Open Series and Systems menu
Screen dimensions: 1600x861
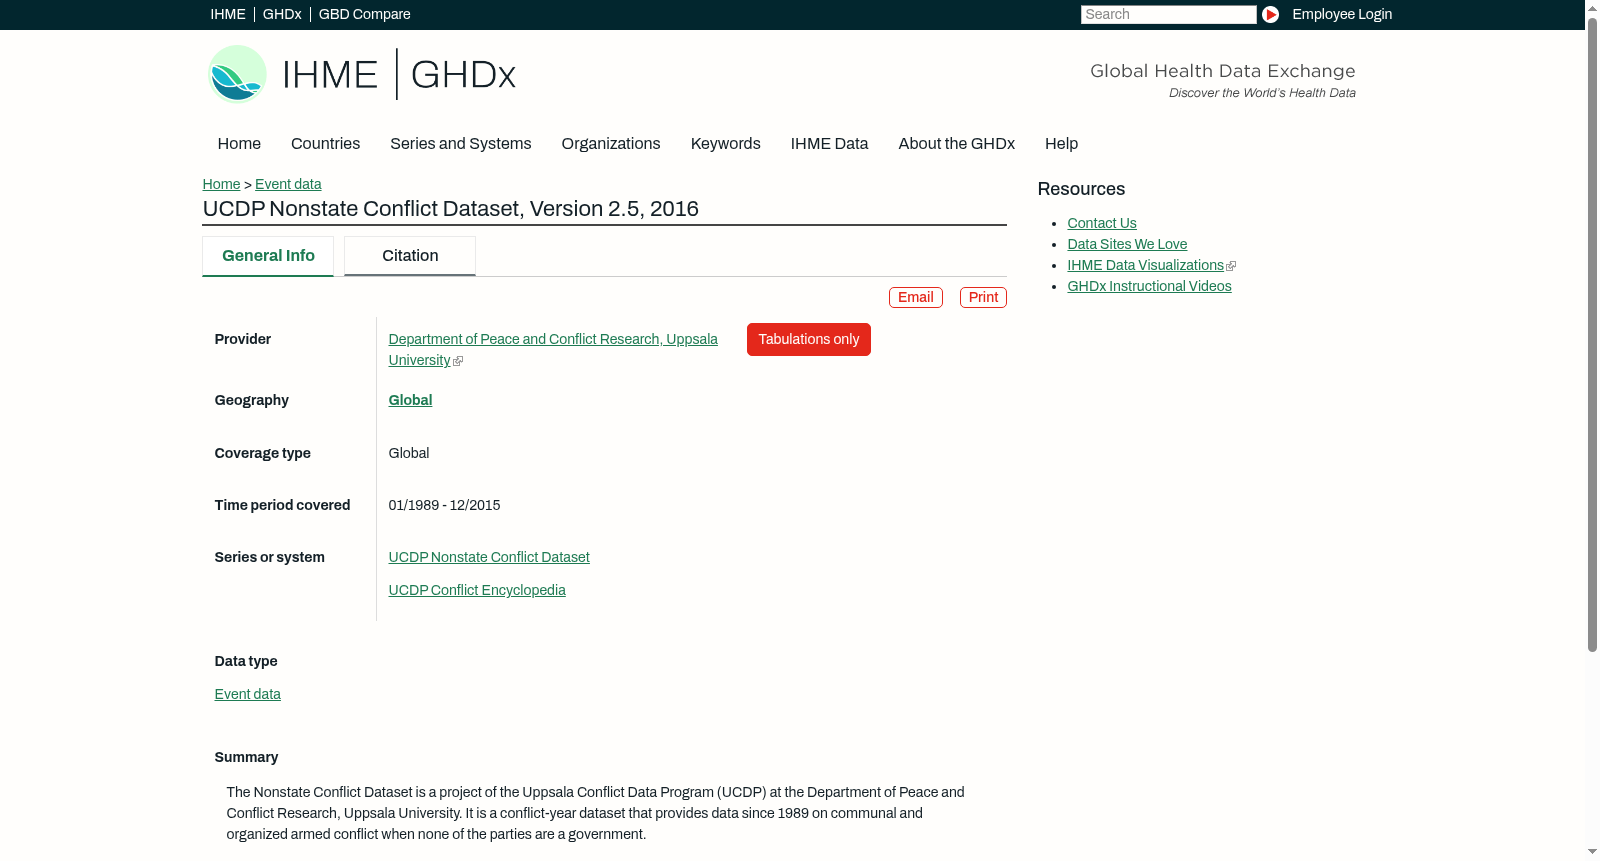pos(461,144)
